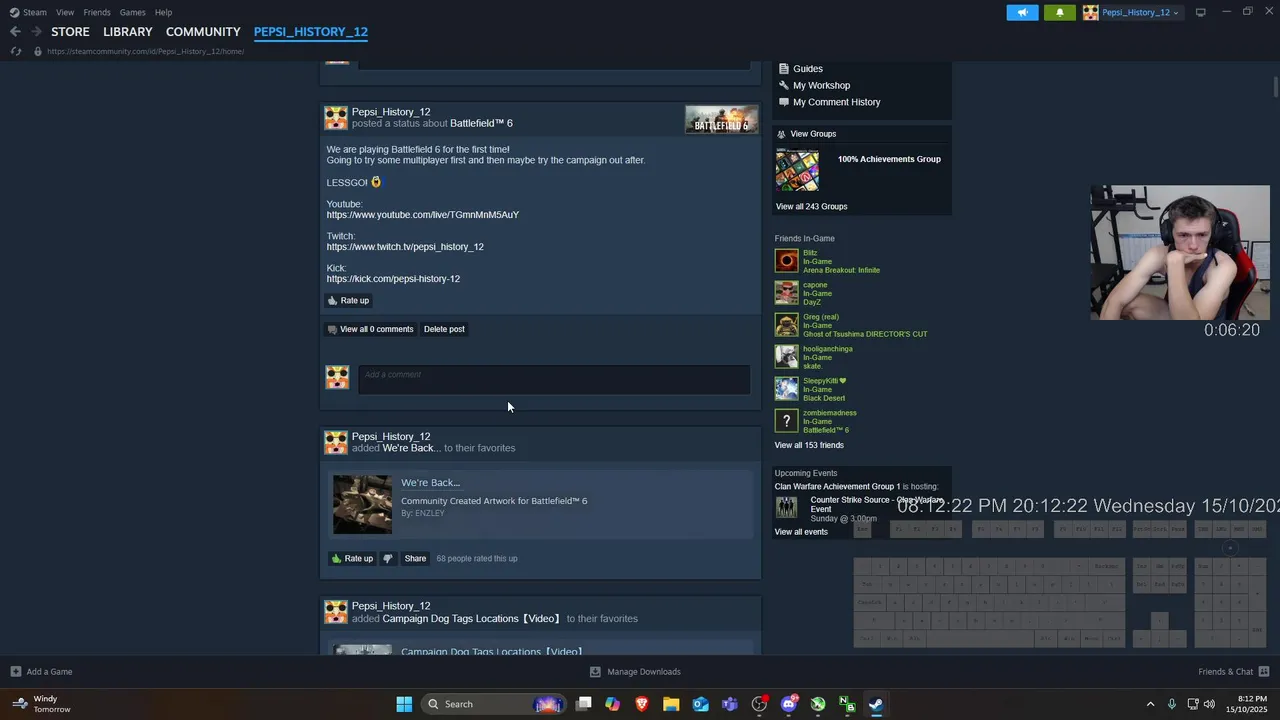Open Outlook from taskbar
Image resolution: width=1280 pixels, height=720 pixels.
point(701,704)
